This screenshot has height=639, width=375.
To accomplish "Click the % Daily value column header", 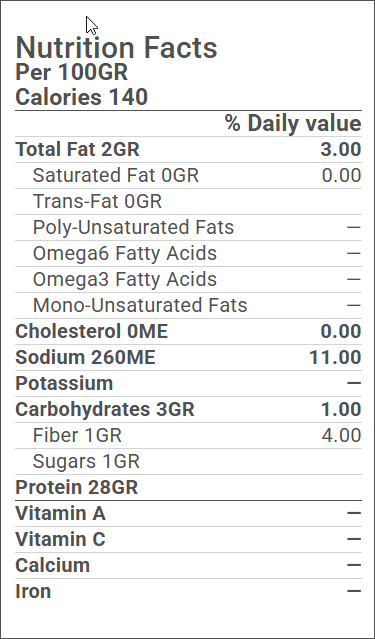I will tap(293, 123).
